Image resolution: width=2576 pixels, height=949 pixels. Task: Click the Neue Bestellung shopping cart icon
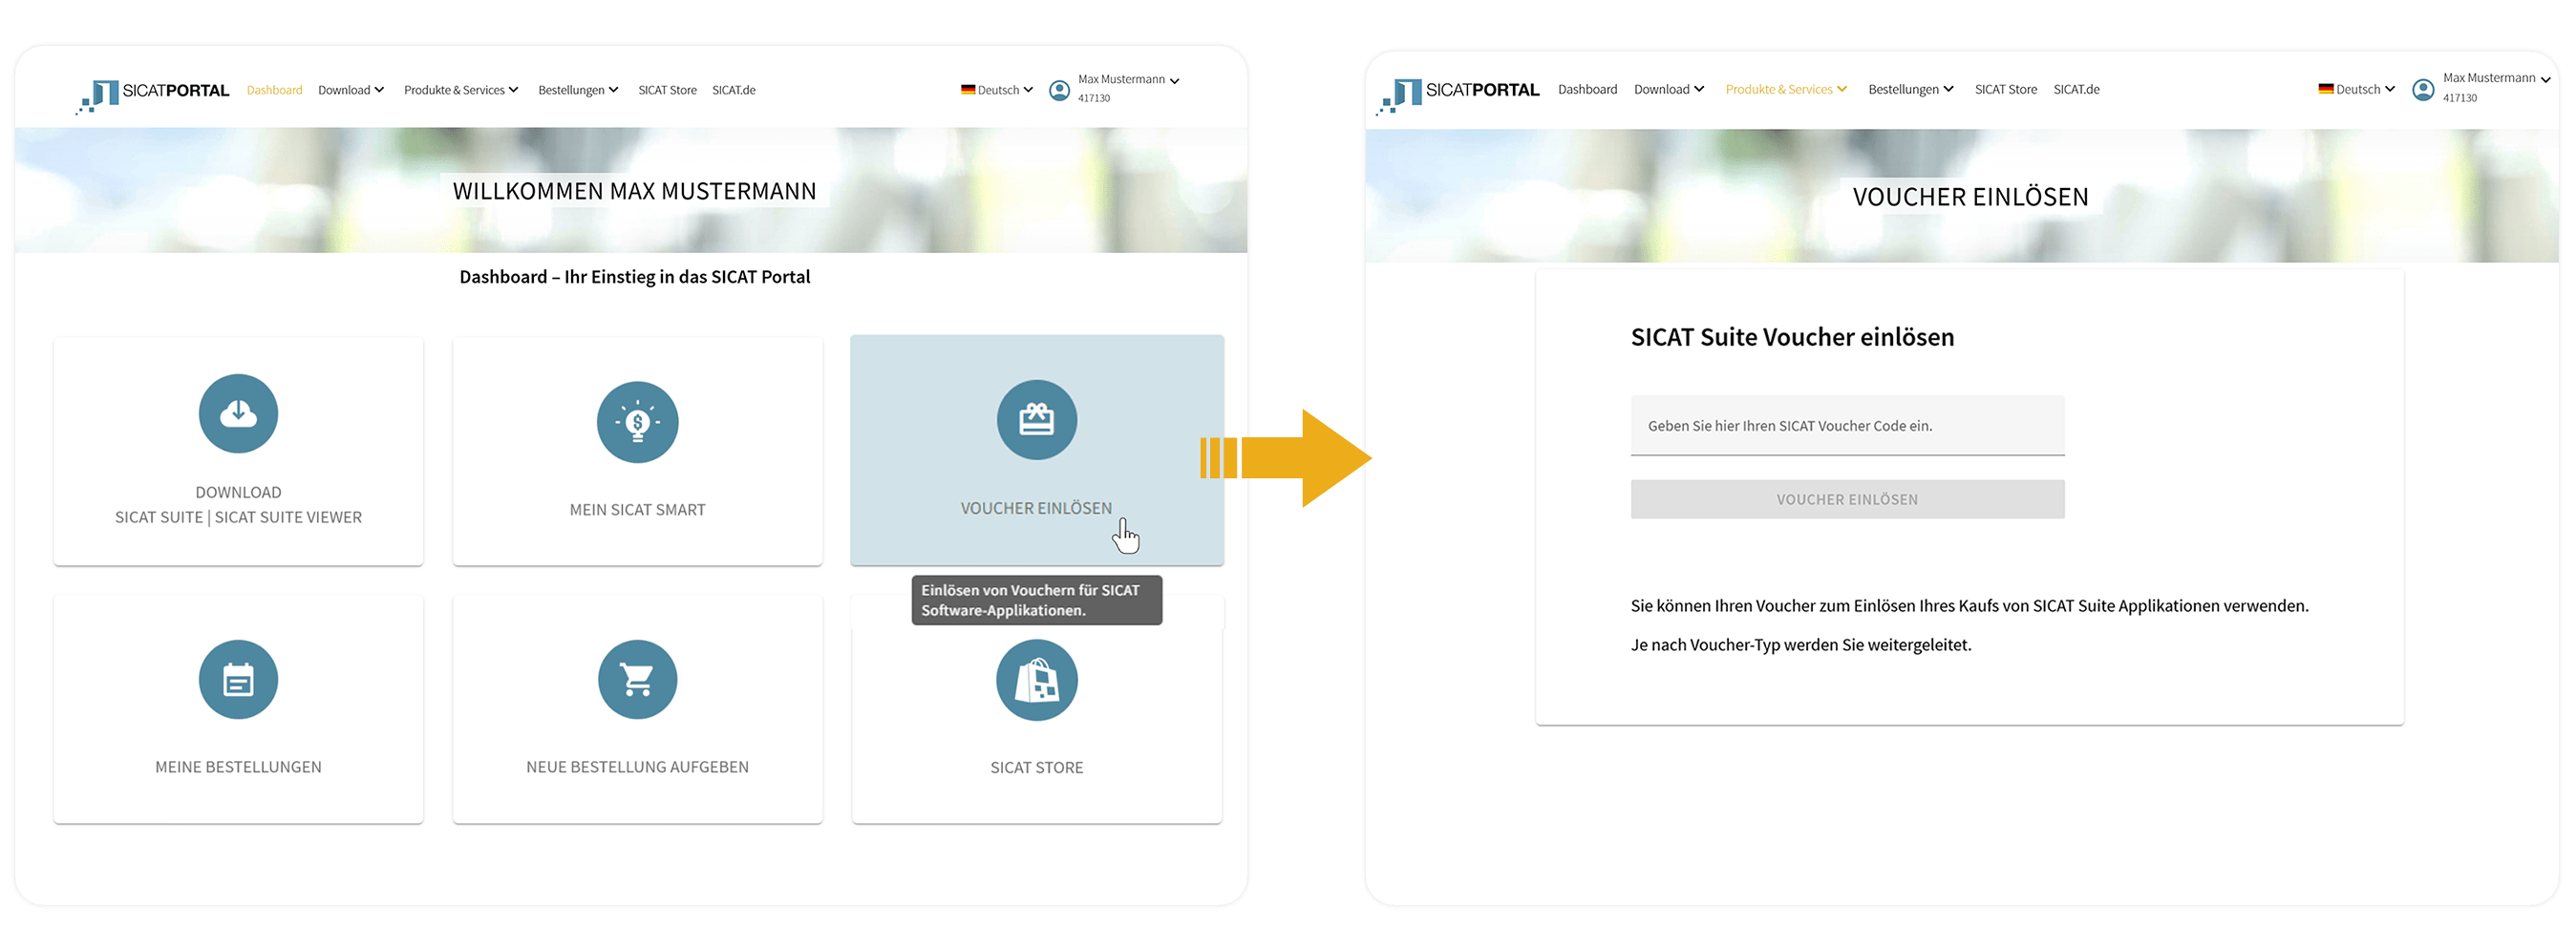[637, 680]
